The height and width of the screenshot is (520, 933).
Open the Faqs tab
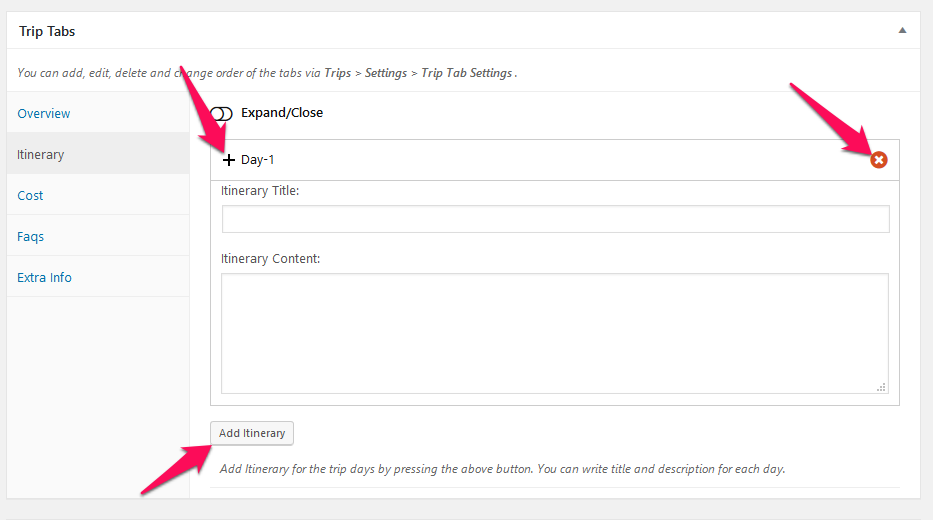click(x=30, y=236)
